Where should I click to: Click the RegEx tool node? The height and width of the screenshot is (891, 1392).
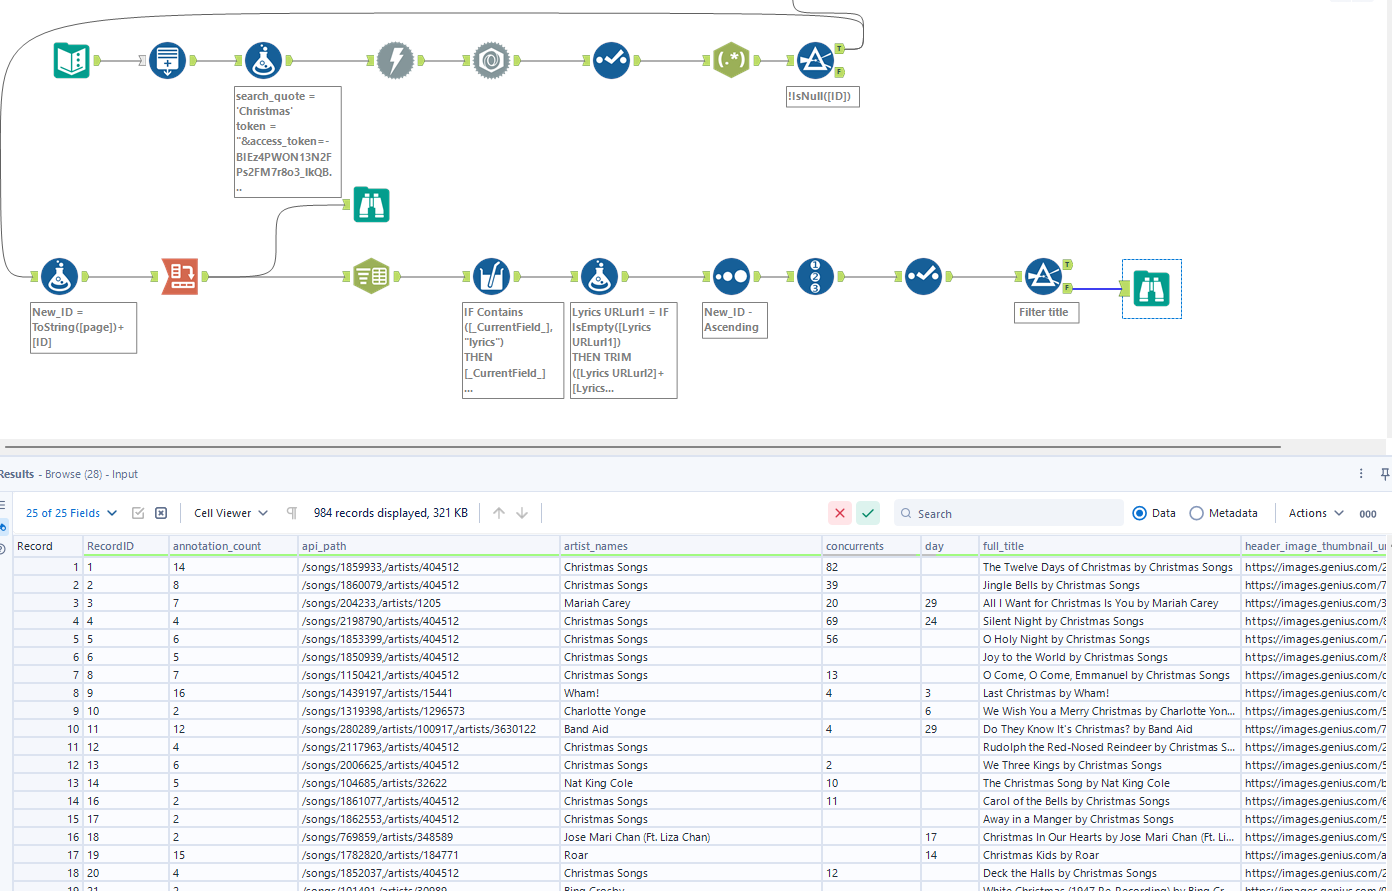coord(731,61)
